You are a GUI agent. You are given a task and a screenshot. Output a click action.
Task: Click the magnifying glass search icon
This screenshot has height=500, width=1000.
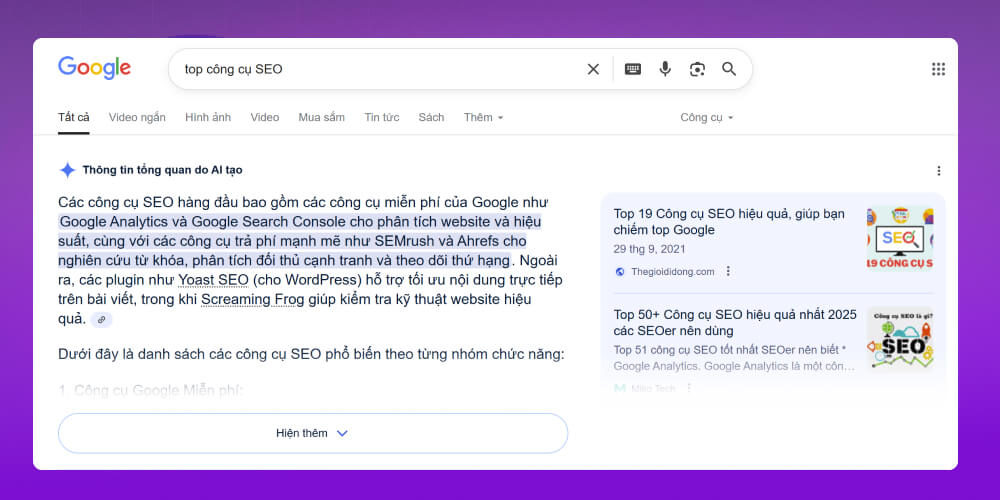pos(729,69)
